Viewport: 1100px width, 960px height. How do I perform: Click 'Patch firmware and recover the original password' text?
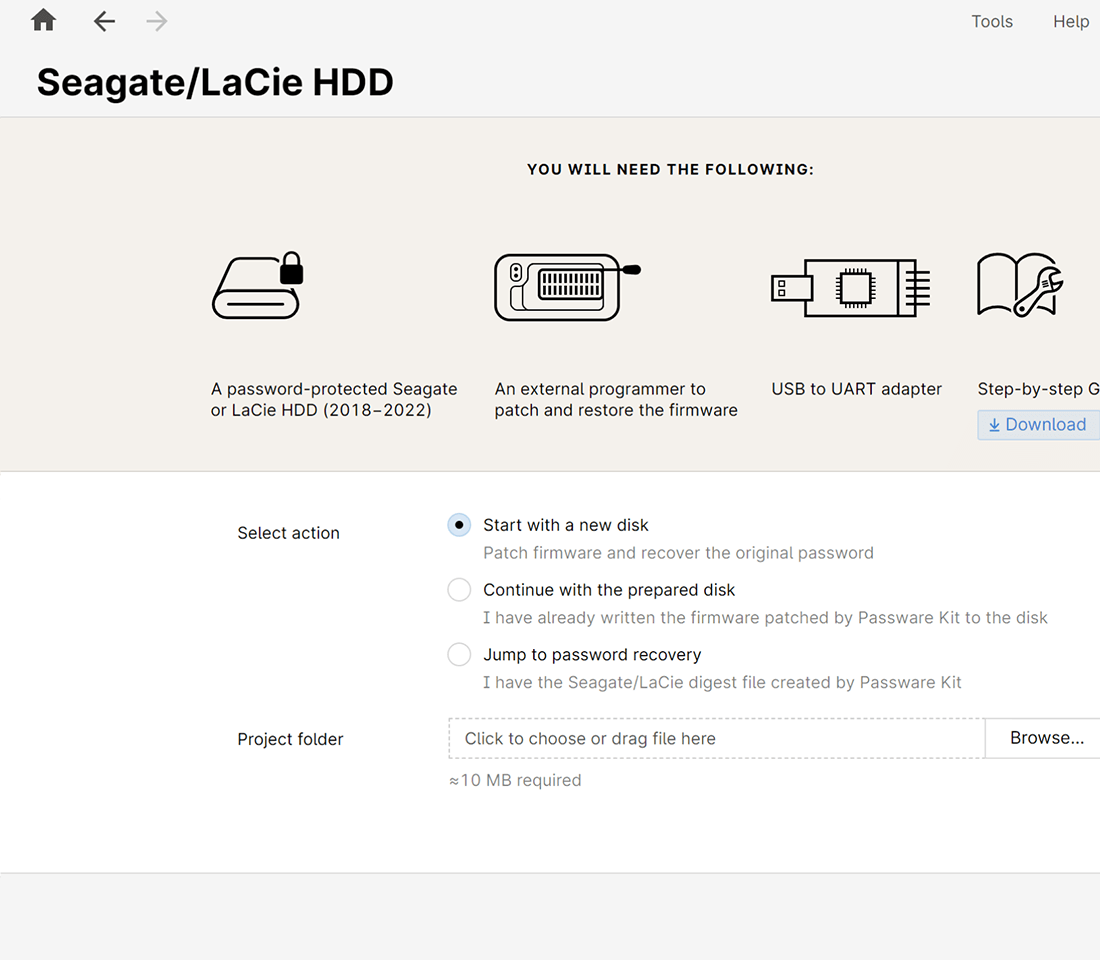(x=678, y=553)
